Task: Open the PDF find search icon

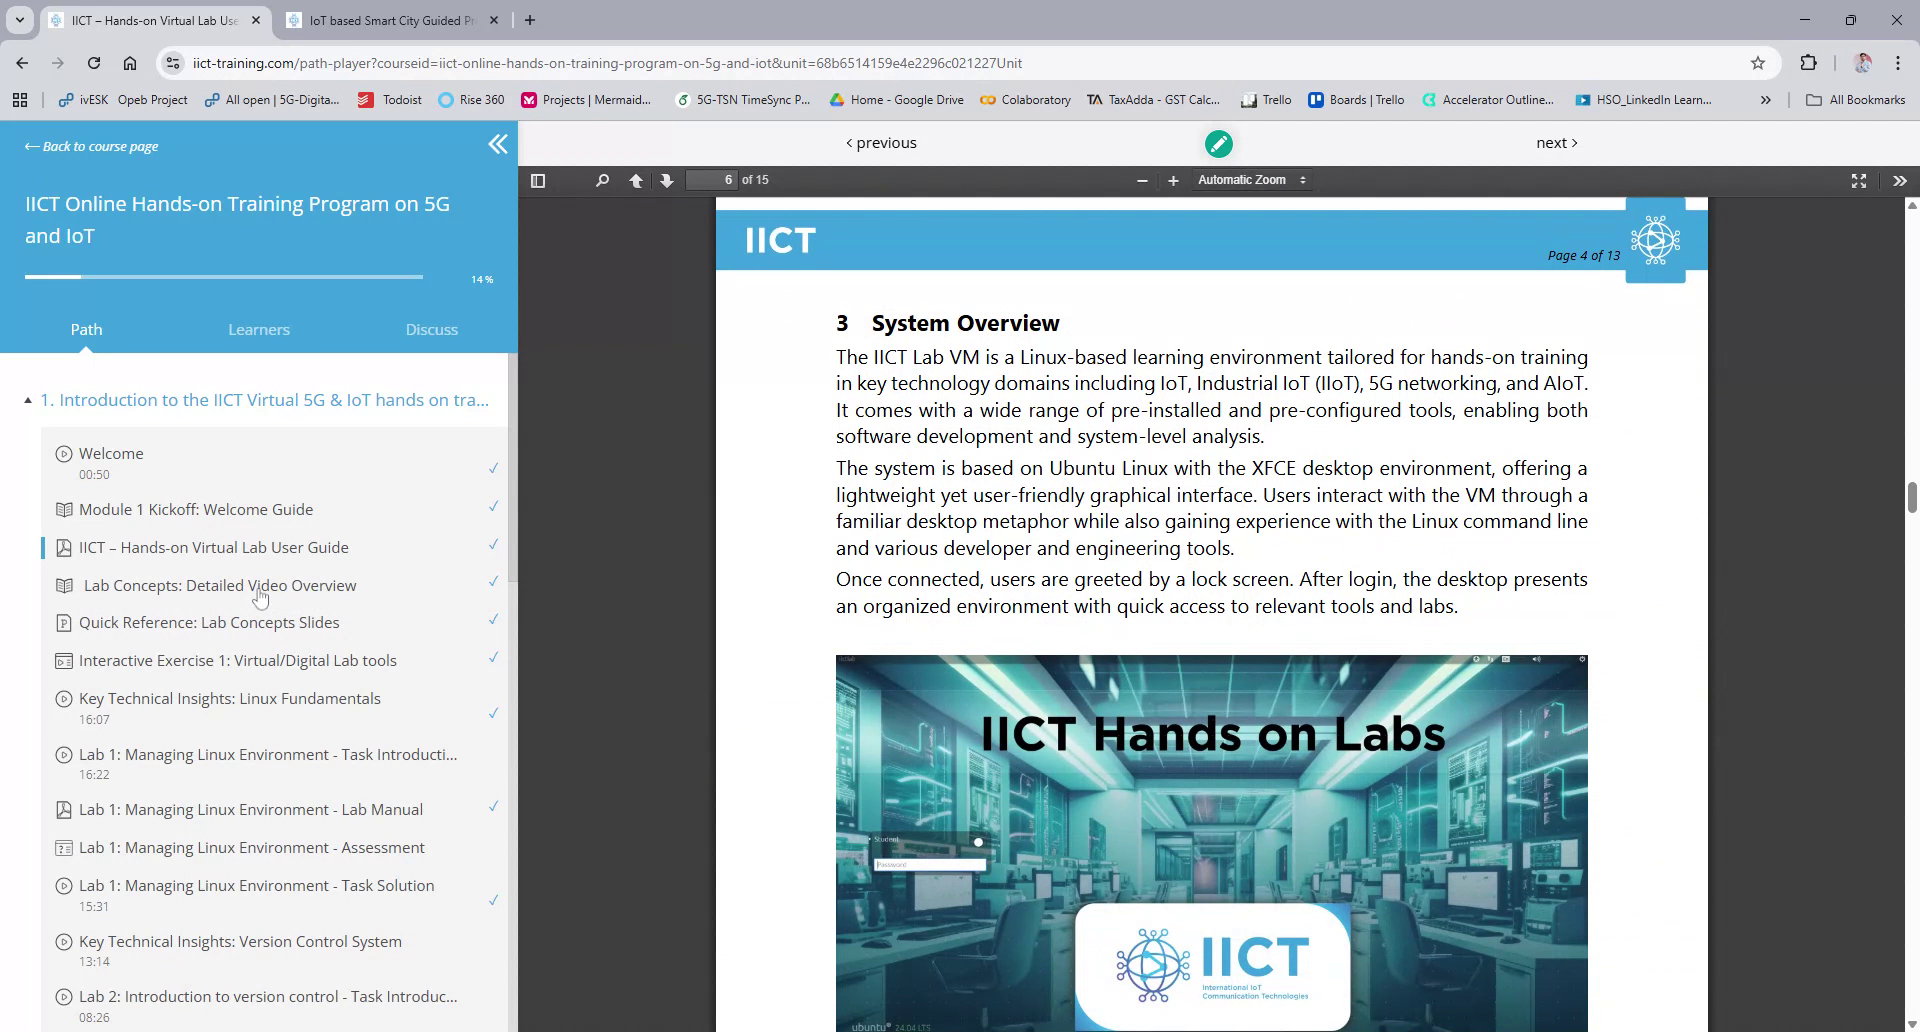Action: (x=602, y=181)
